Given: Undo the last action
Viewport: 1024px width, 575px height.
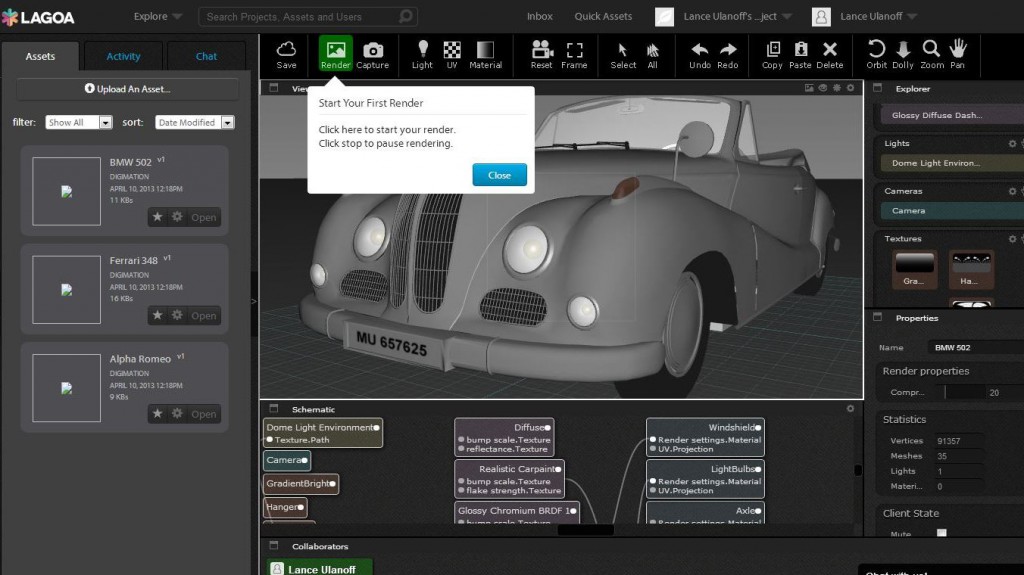Looking at the screenshot, I should pyautogui.click(x=699, y=54).
